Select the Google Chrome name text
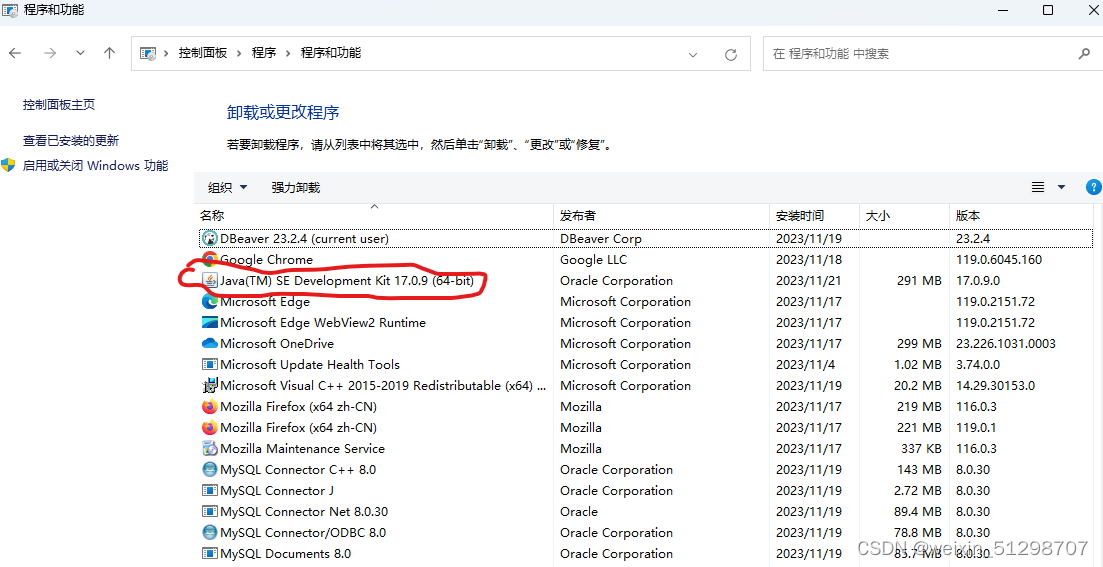The width and height of the screenshot is (1103, 567). tap(266, 260)
